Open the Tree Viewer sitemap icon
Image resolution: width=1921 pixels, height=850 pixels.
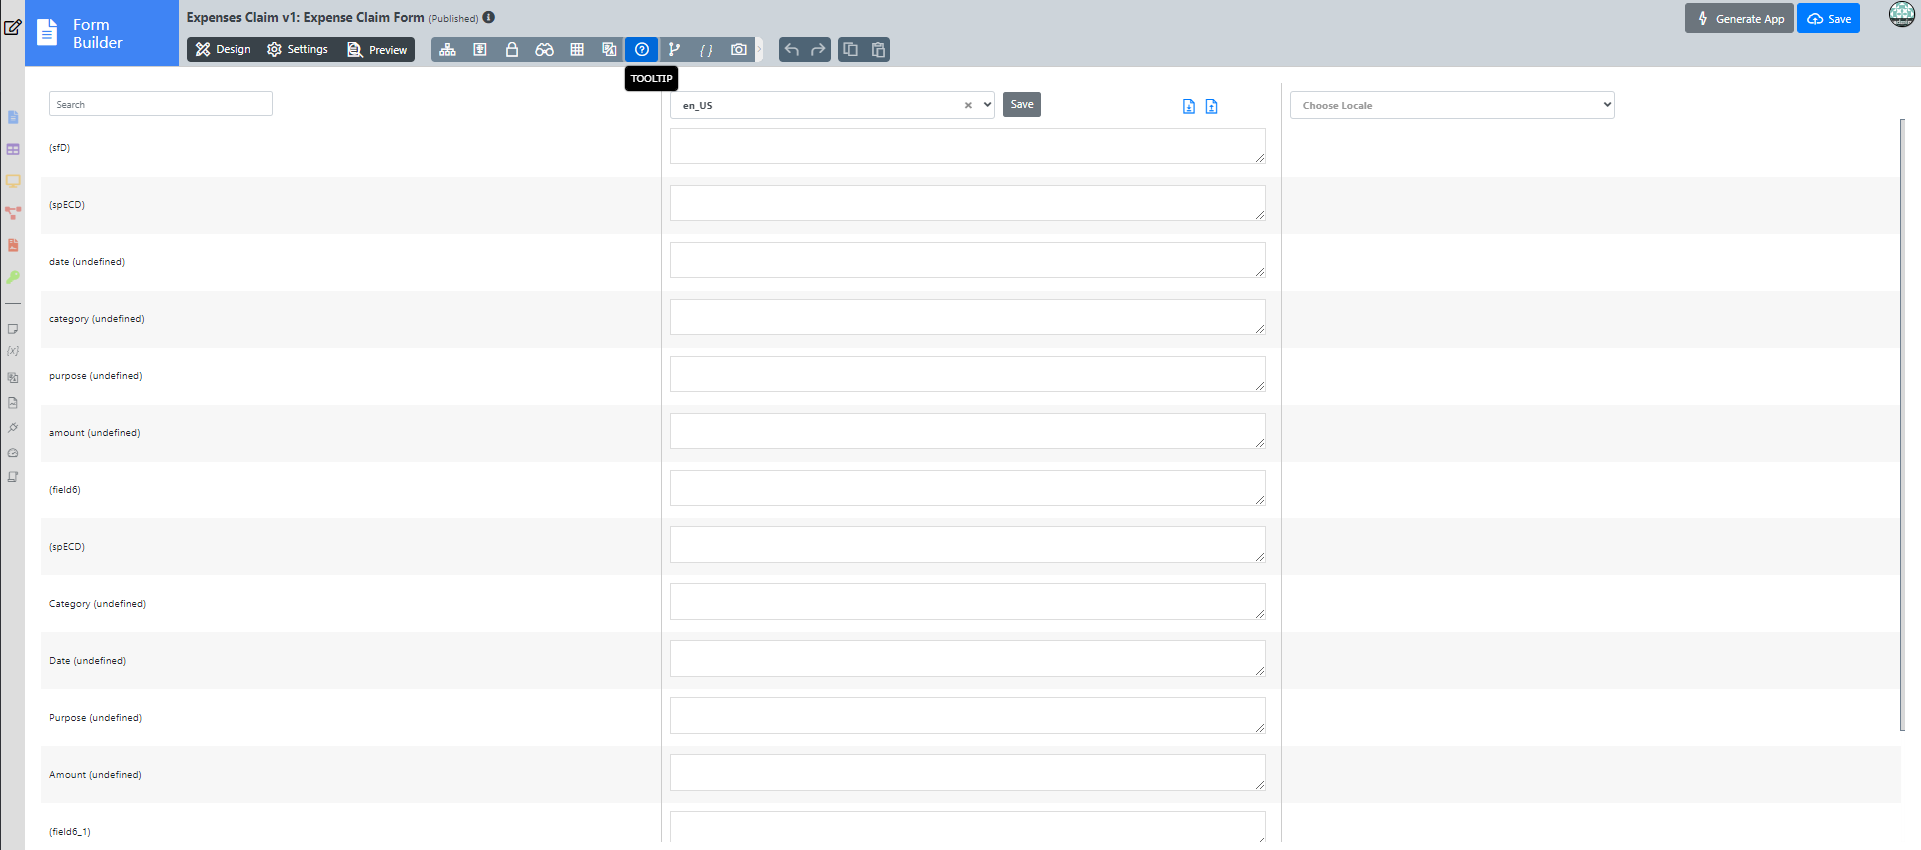tap(447, 50)
